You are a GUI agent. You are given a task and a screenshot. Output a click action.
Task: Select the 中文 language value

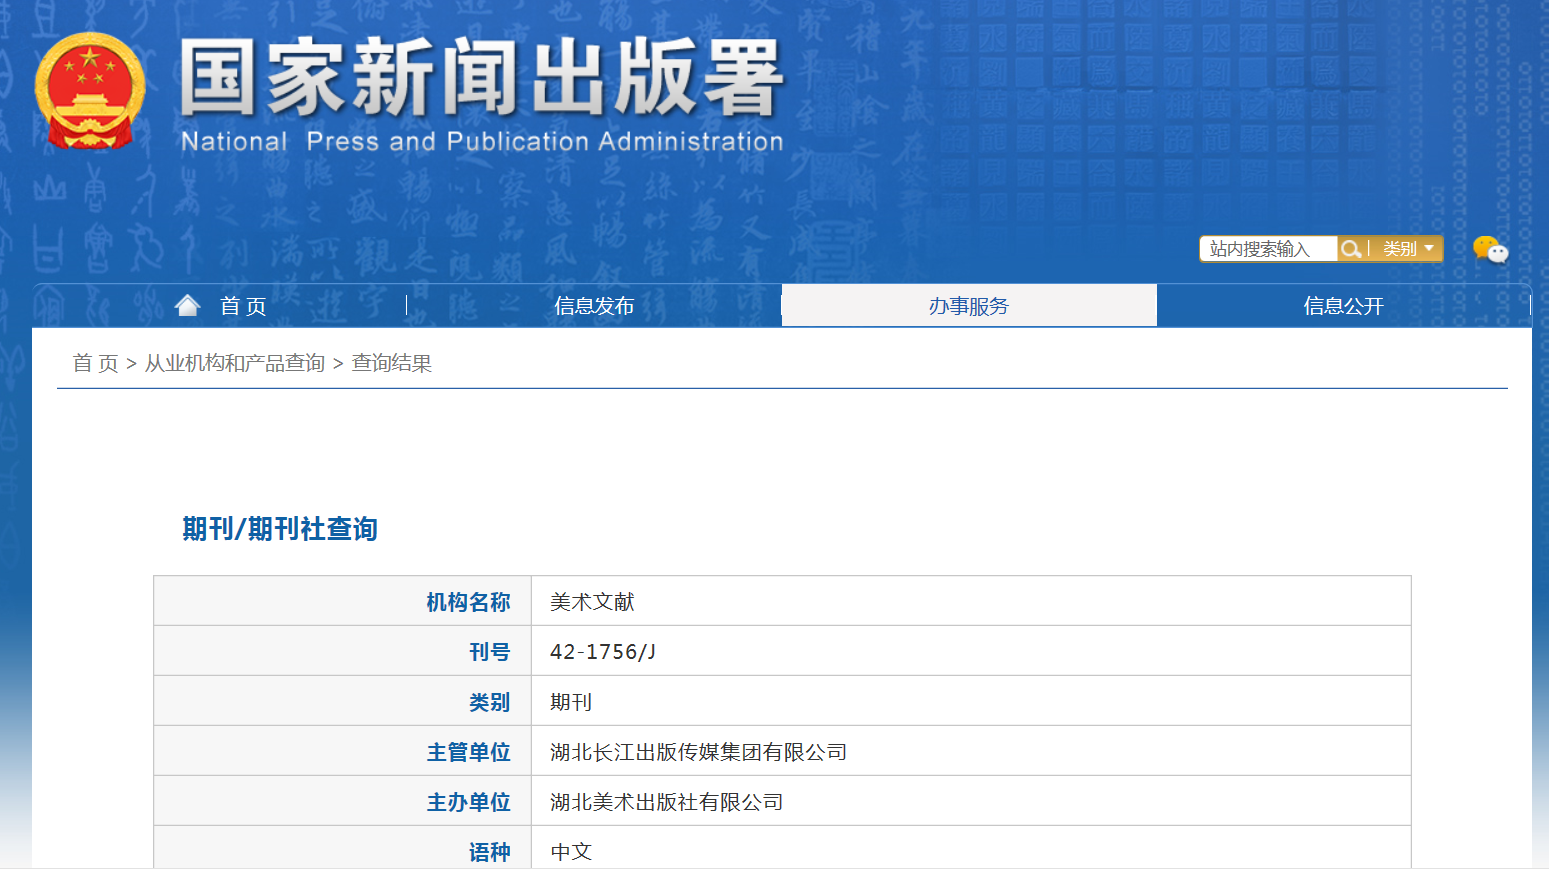tap(570, 851)
